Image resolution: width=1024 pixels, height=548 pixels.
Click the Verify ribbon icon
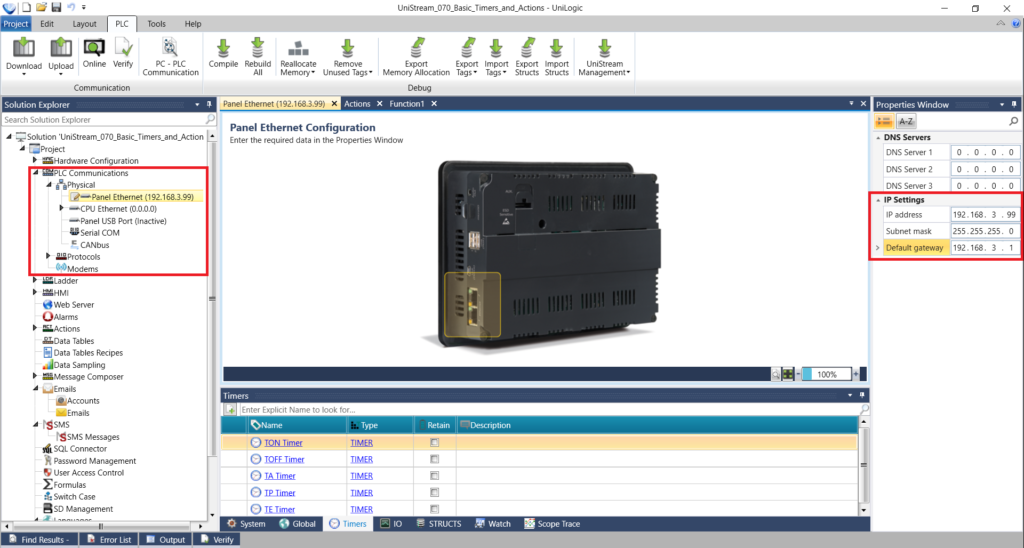pyautogui.click(x=123, y=48)
